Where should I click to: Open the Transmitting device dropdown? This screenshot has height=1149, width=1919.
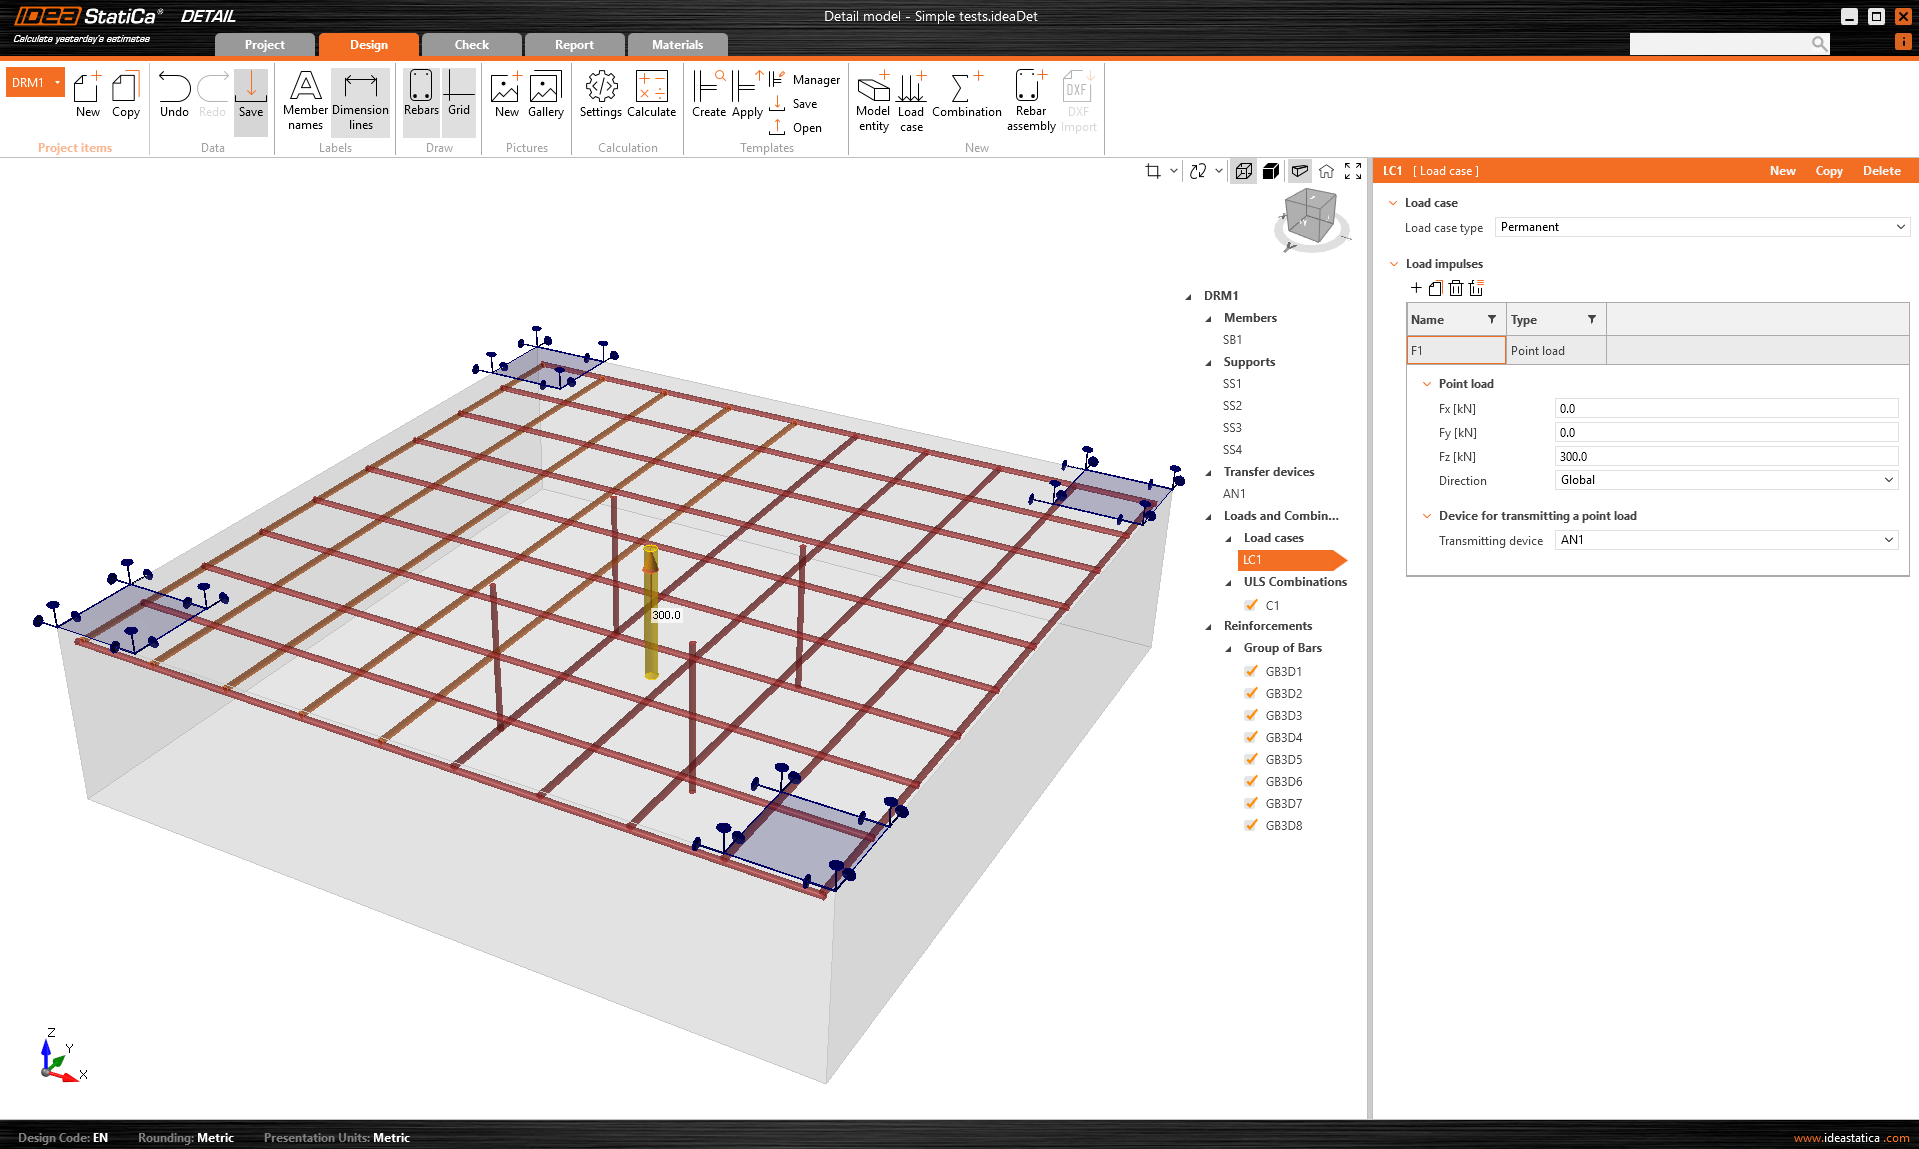tap(1726, 540)
